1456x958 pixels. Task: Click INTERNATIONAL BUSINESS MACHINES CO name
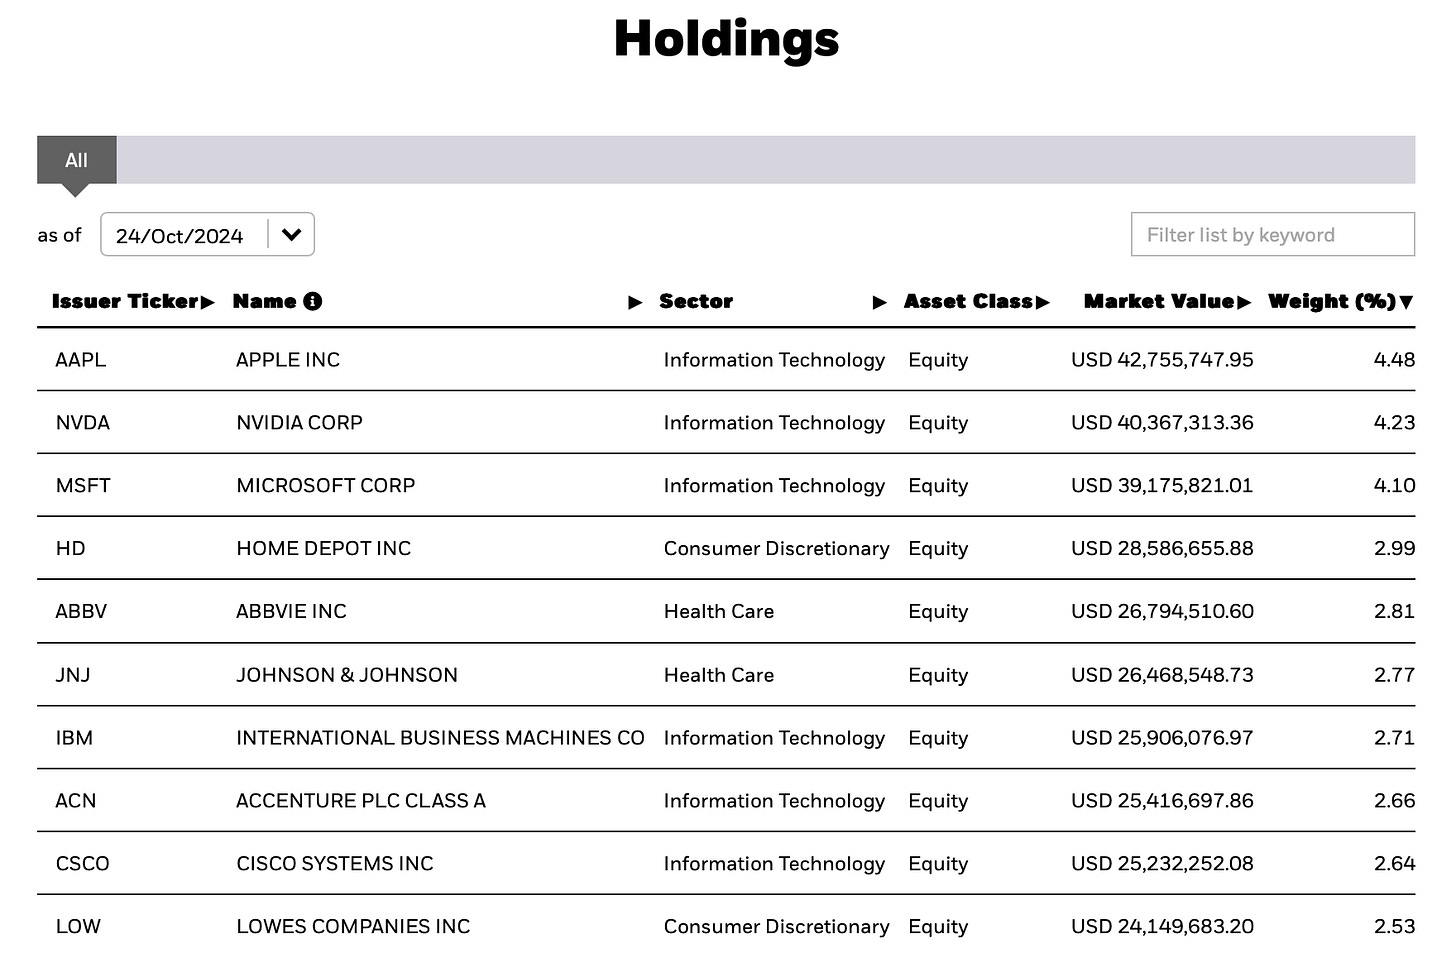point(440,738)
